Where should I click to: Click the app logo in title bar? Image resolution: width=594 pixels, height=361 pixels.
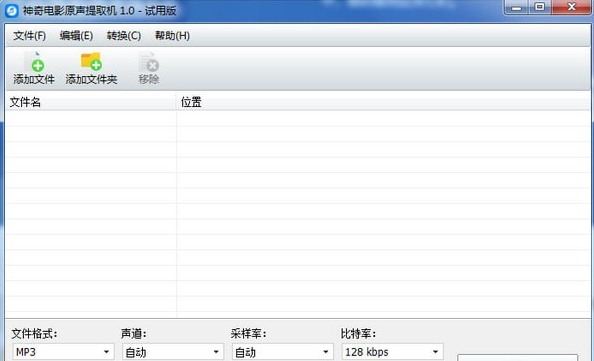(11, 11)
